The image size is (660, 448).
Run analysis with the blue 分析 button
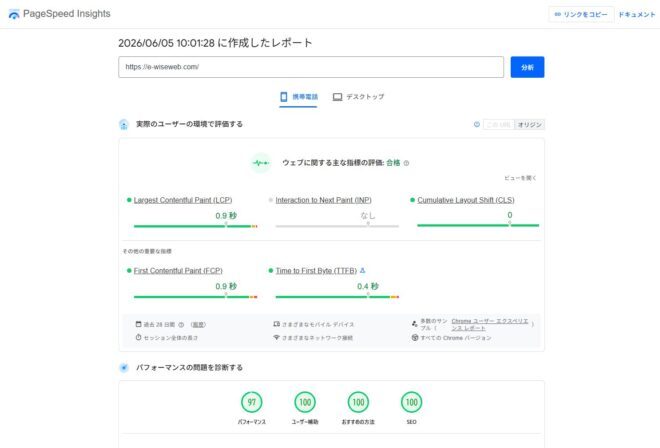[x=527, y=67]
